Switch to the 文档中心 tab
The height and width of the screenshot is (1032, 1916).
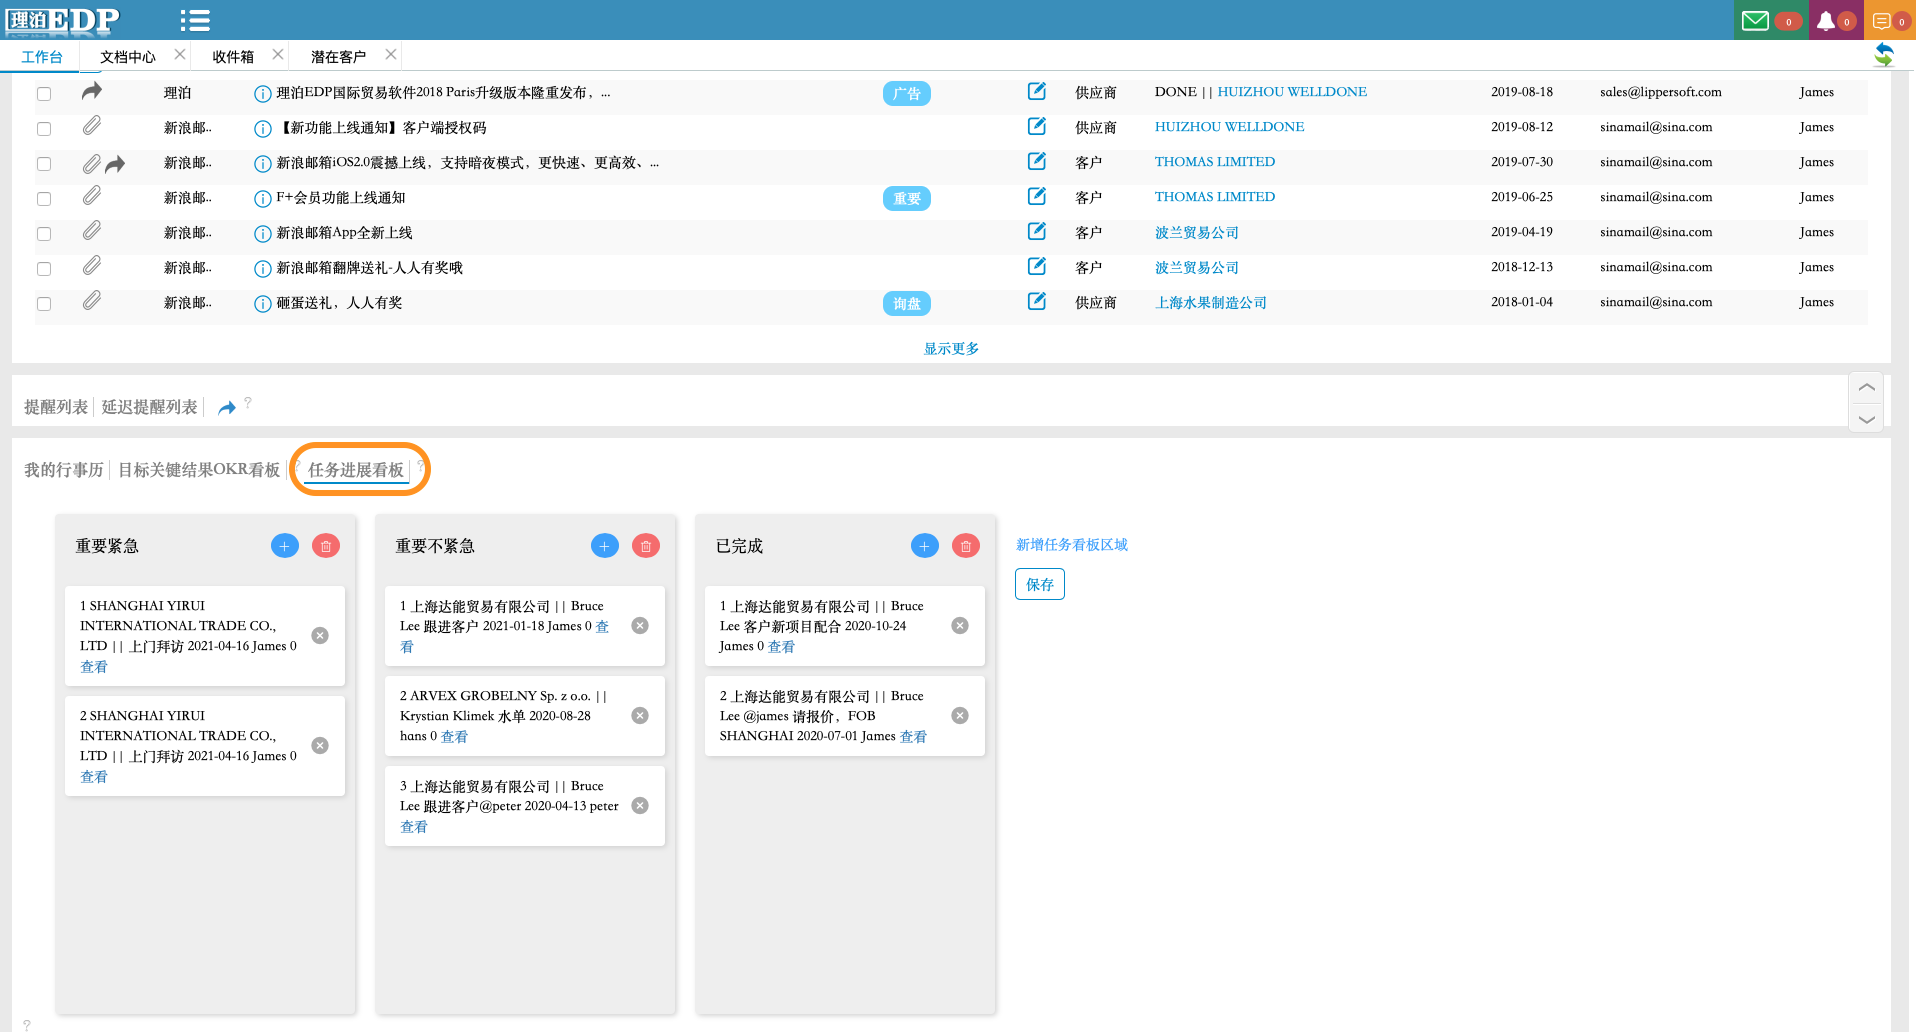pos(128,57)
